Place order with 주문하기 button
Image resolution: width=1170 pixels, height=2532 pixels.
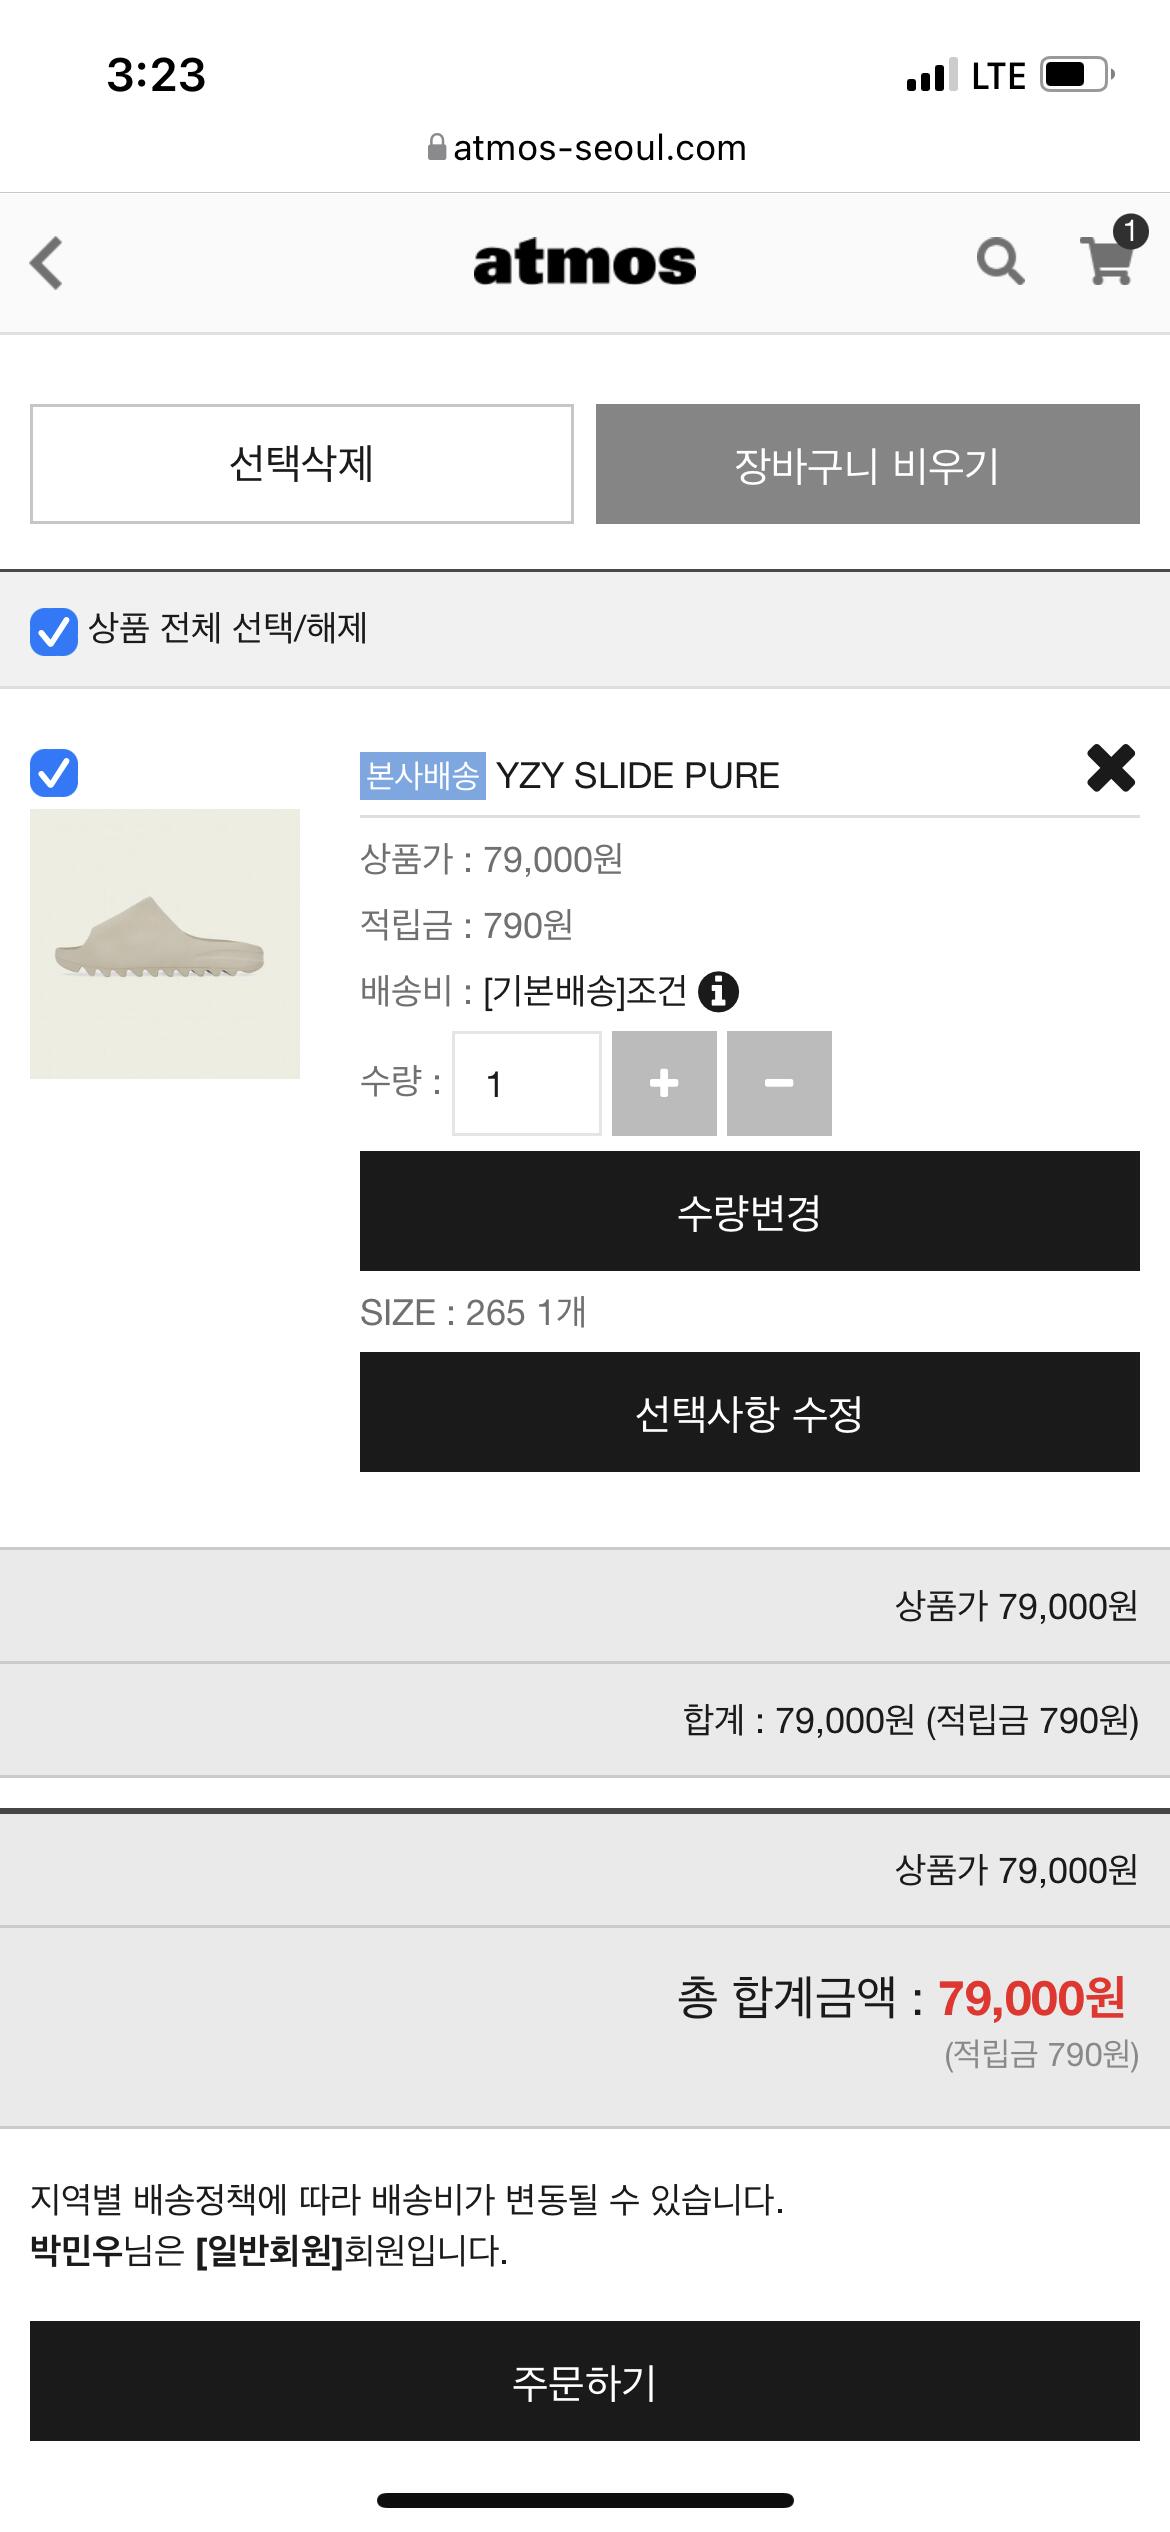click(x=585, y=2382)
